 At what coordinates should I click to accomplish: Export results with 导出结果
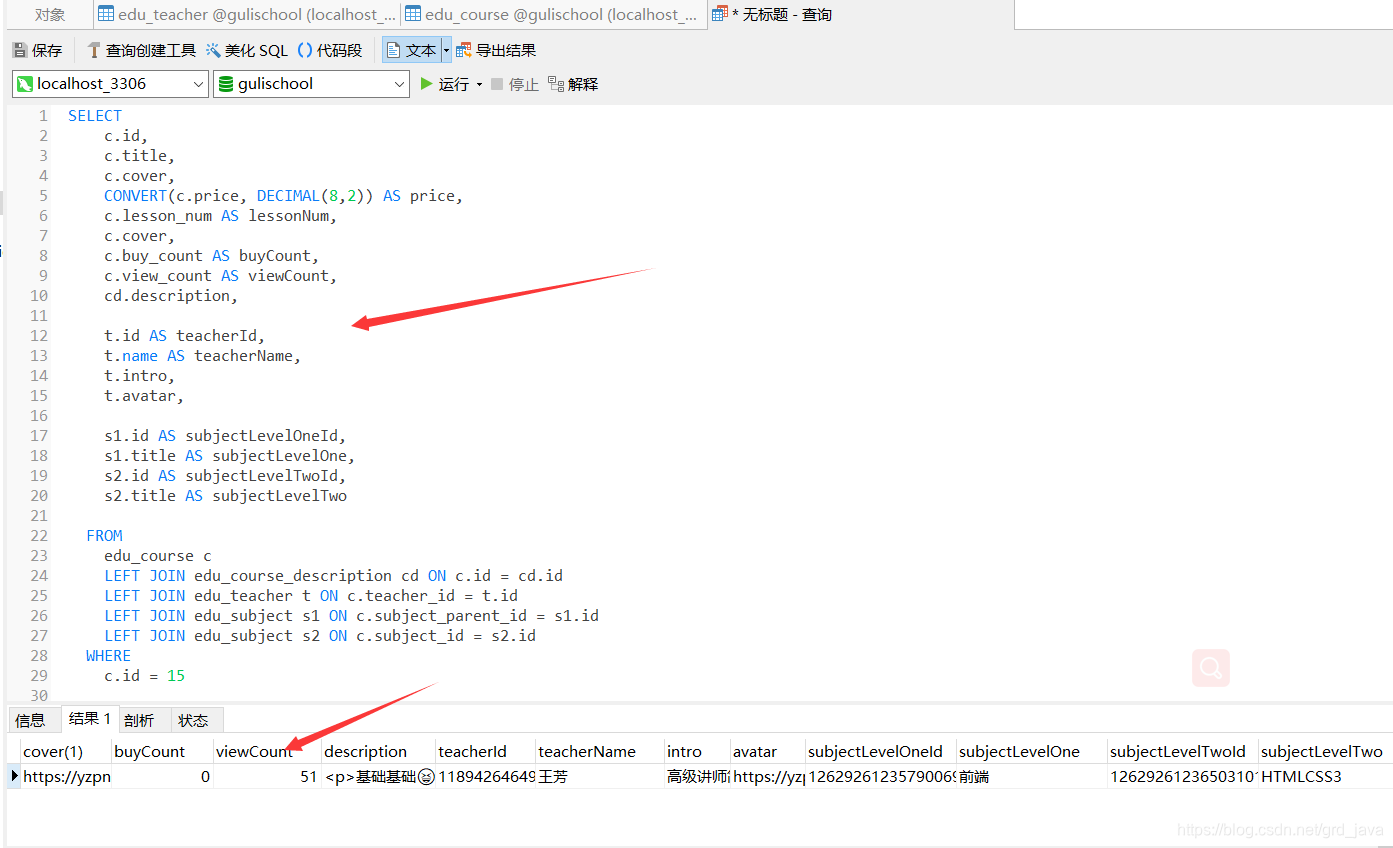point(496,50)
